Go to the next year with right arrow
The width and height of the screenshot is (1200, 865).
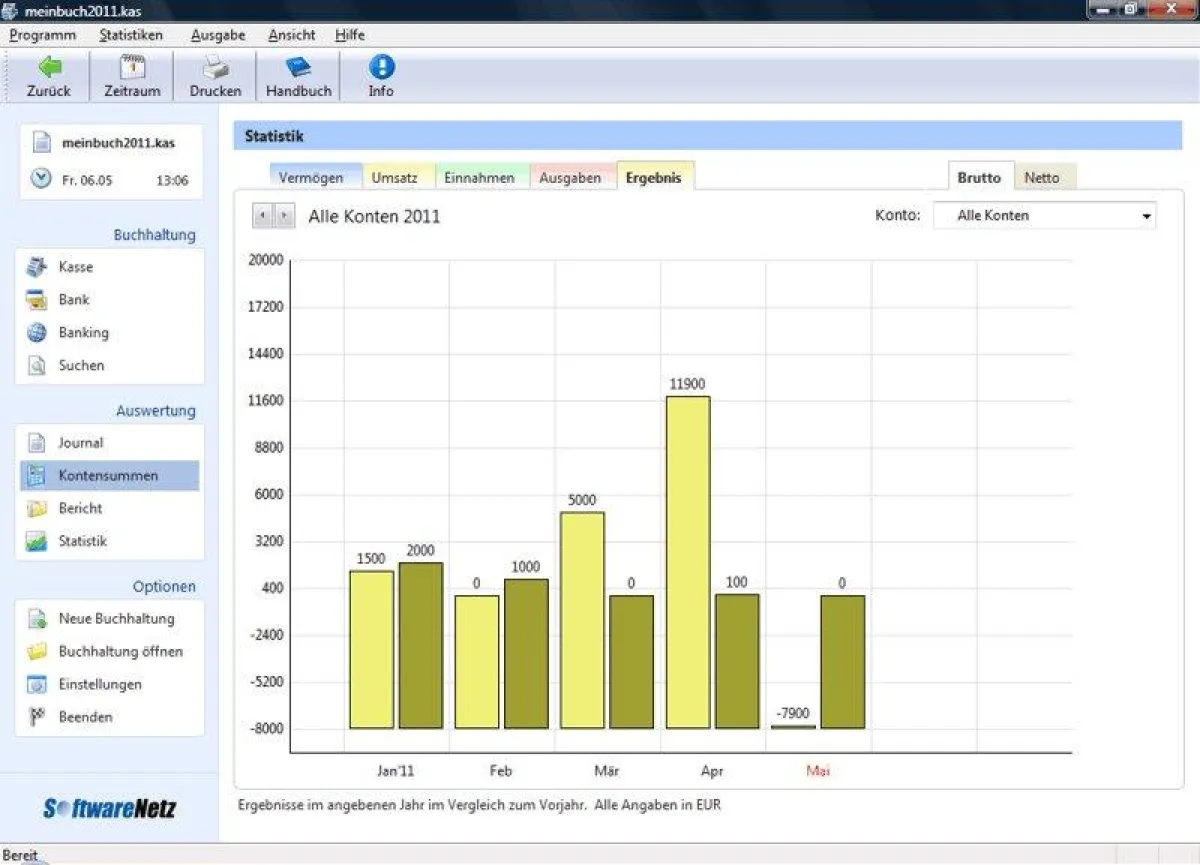(283, 215)
